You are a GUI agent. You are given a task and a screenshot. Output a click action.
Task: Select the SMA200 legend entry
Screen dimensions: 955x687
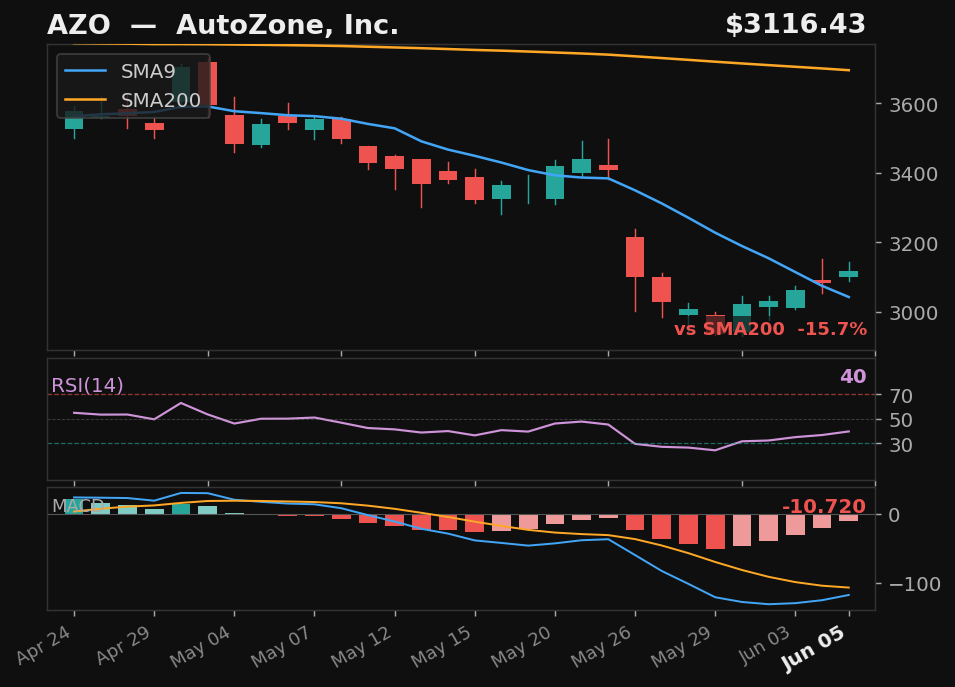(x=132, y=100)
